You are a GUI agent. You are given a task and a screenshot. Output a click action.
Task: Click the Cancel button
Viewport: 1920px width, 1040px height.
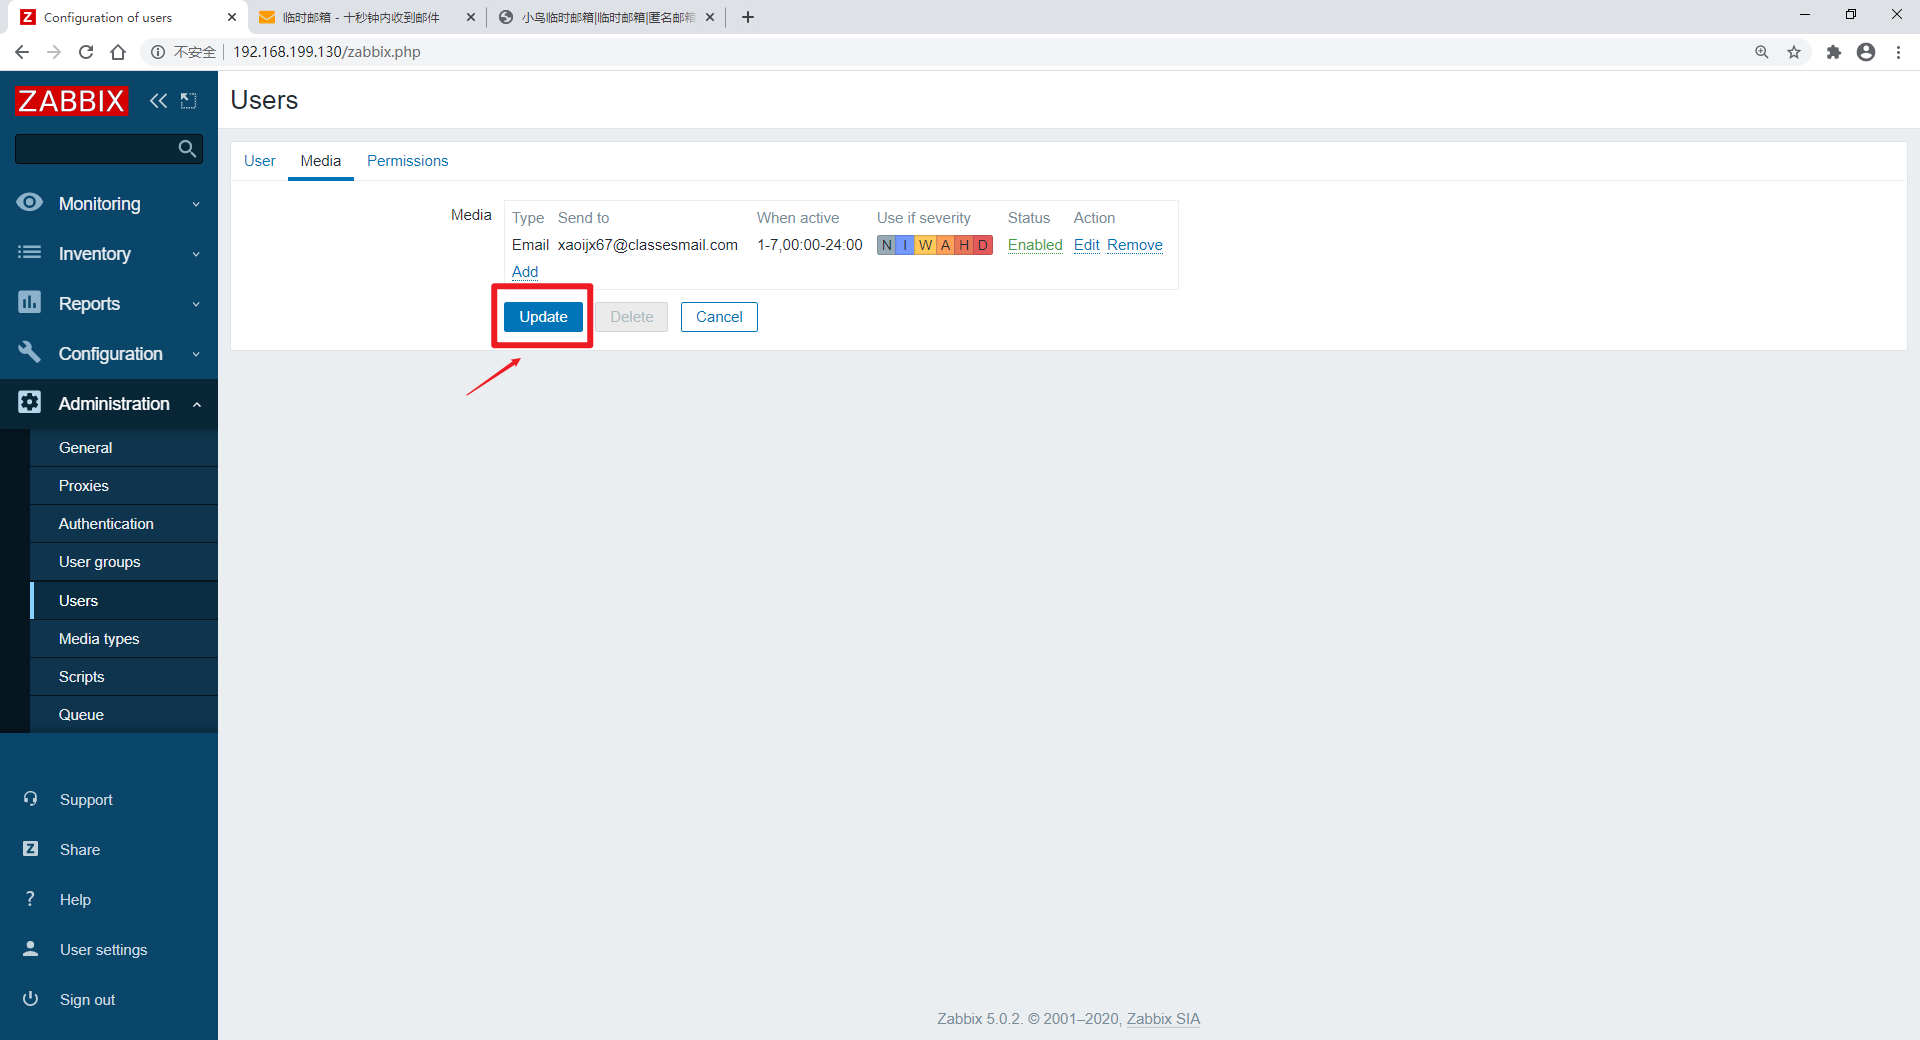(719, 317)
